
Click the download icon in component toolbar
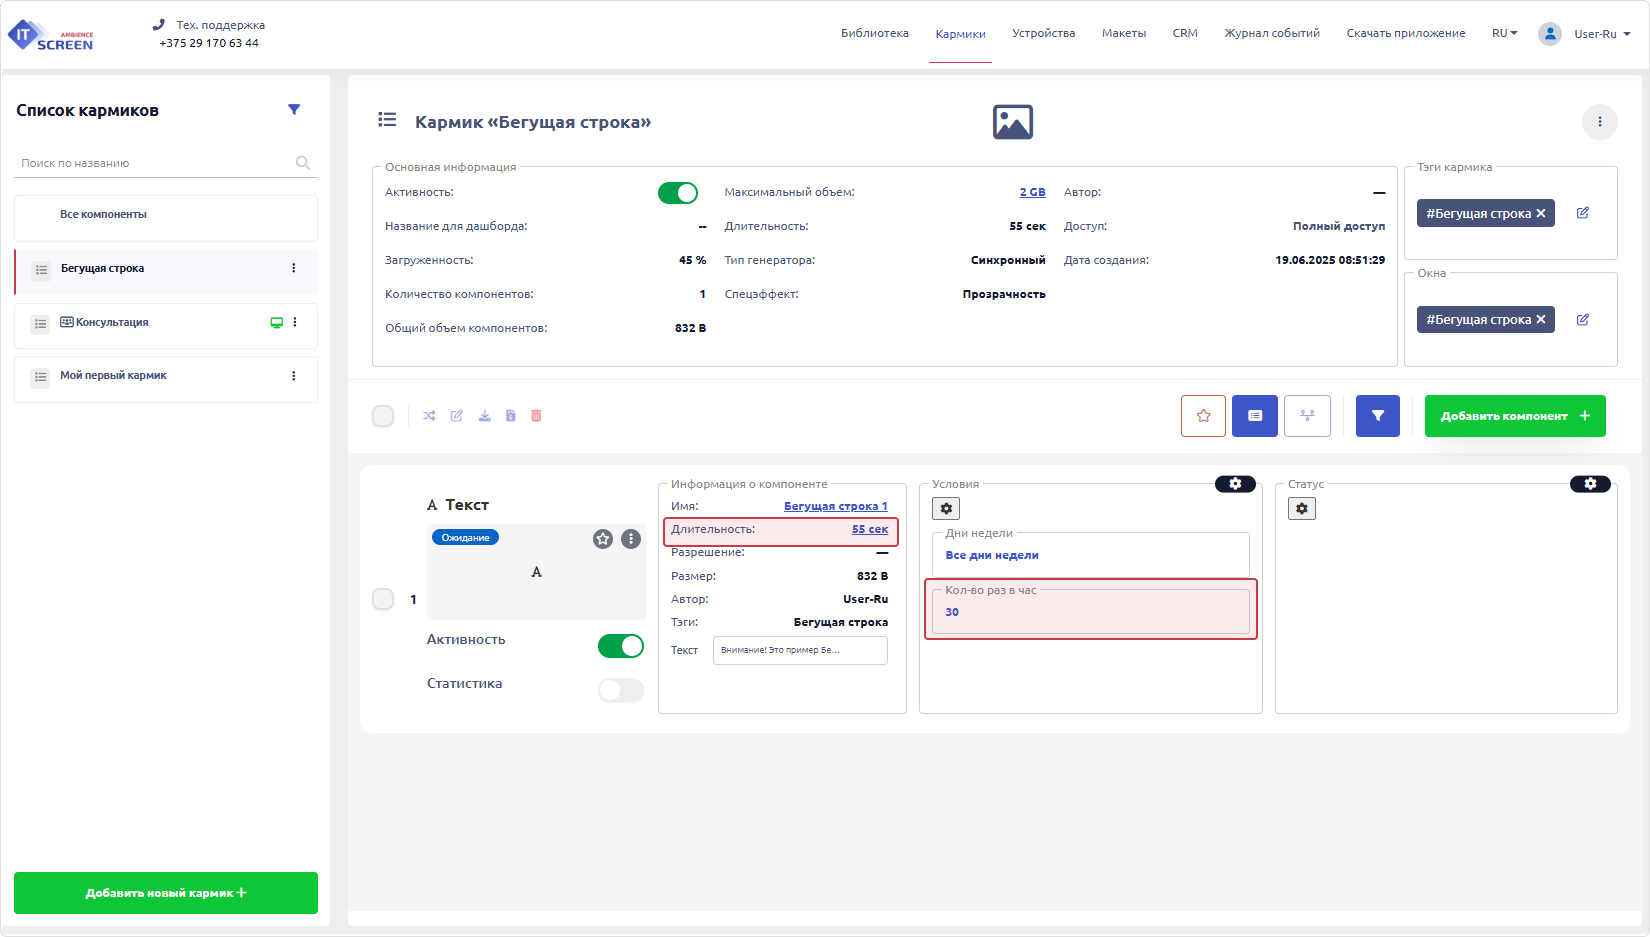click(484, 416)
